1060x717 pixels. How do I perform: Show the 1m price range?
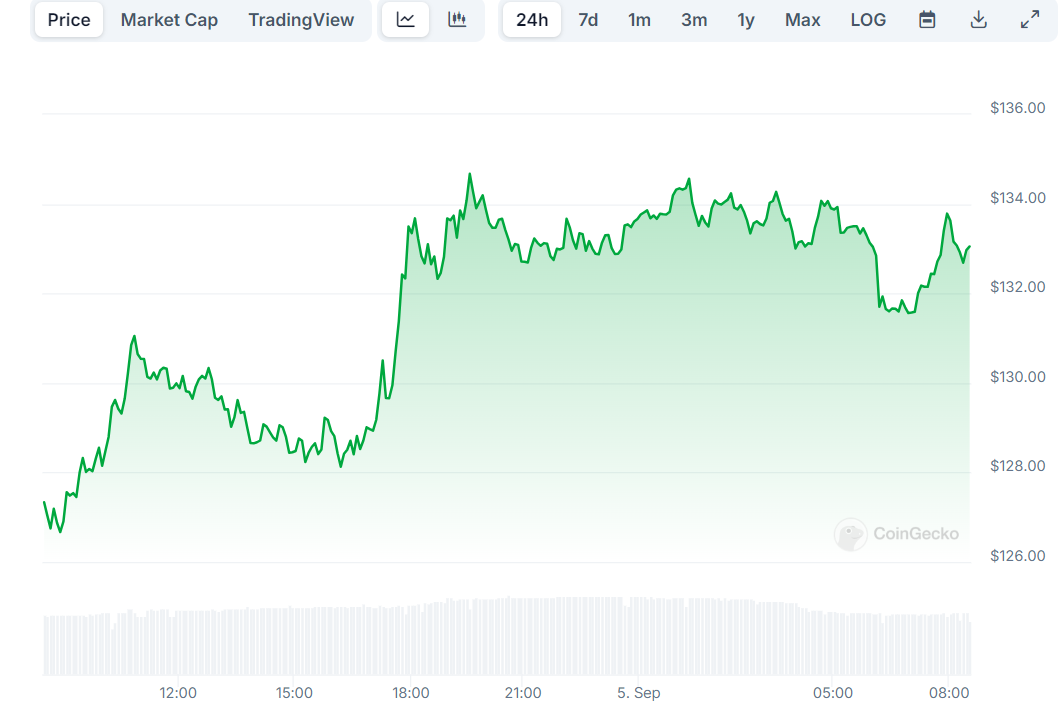tap(639, 20)
